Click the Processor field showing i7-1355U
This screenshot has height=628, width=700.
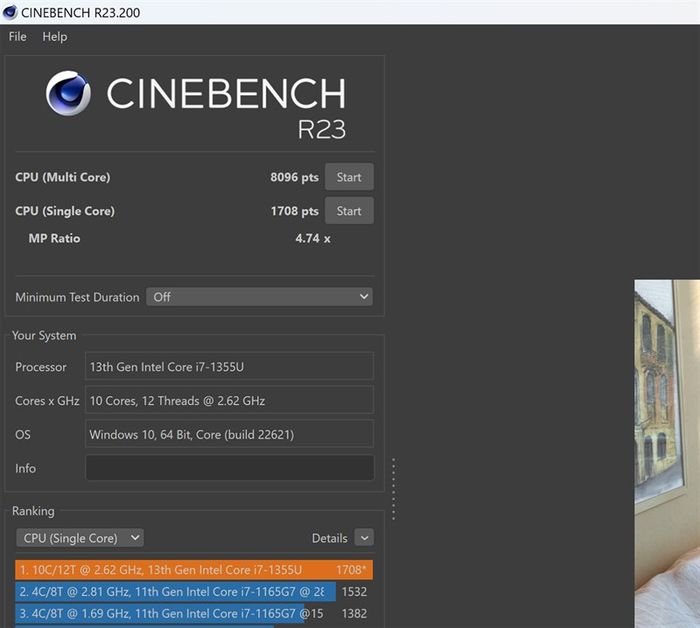pyautogui.click(x=229, y=366)
